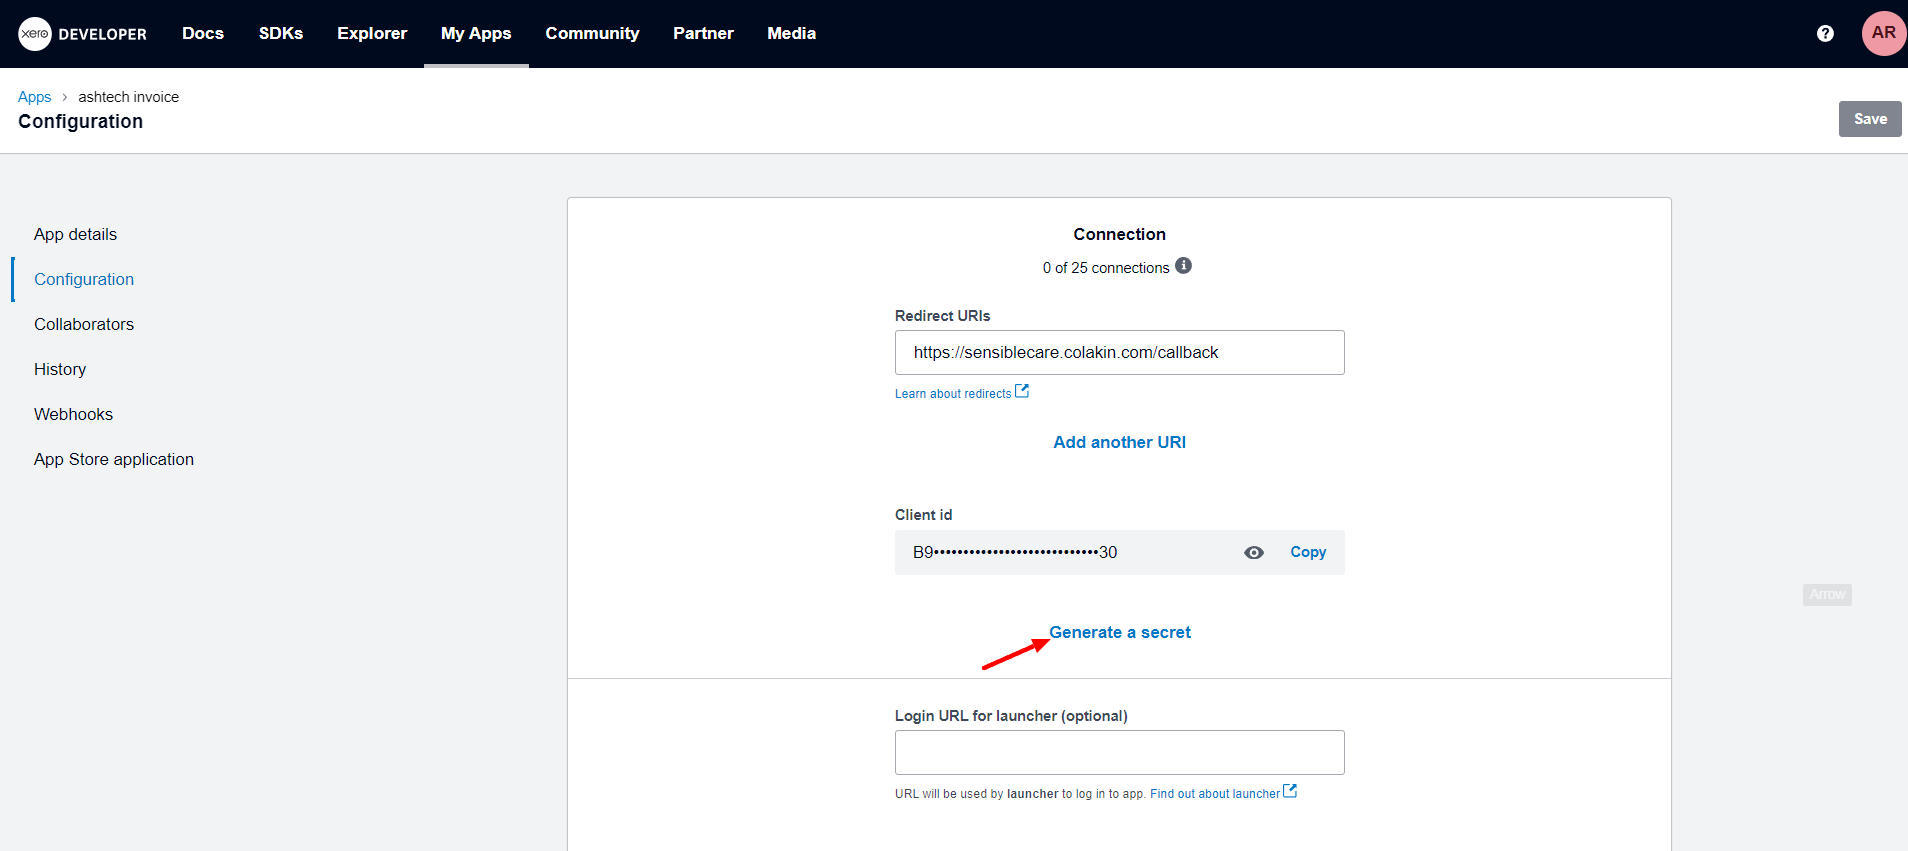Click the Xero Developer logo
Image resolution: width=1908 pixels, height=851 pixels.
pyautogui.click(x=83, y=34)
